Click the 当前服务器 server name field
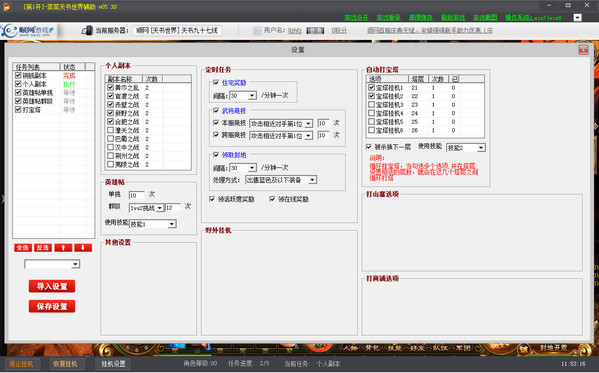Screen dimensions: 599x373 coord(177,31)
